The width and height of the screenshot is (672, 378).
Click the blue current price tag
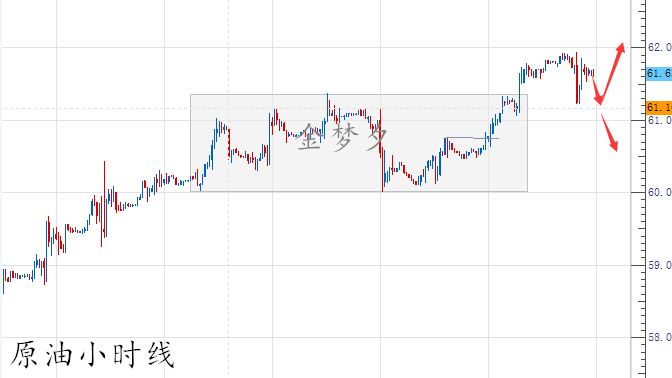pos(659,73)
